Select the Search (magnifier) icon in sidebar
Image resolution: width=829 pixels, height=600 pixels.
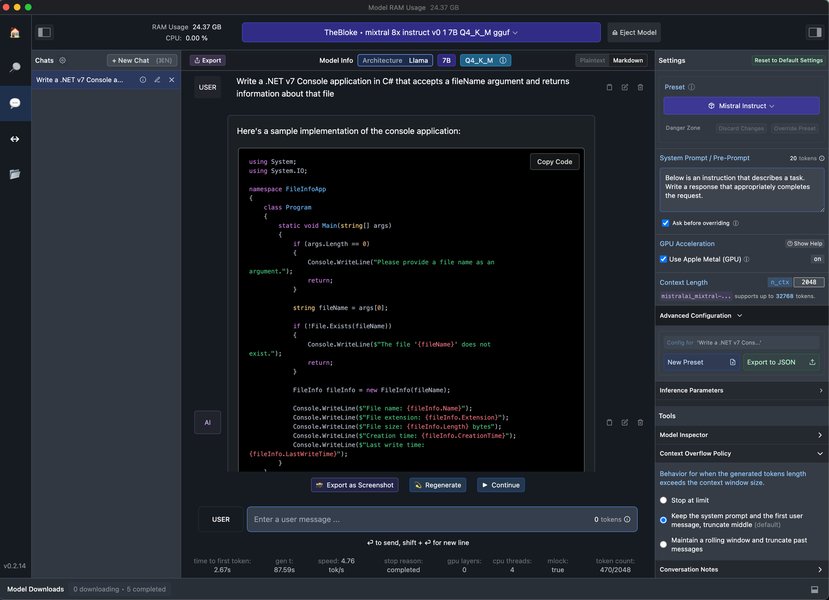(13, 66)
